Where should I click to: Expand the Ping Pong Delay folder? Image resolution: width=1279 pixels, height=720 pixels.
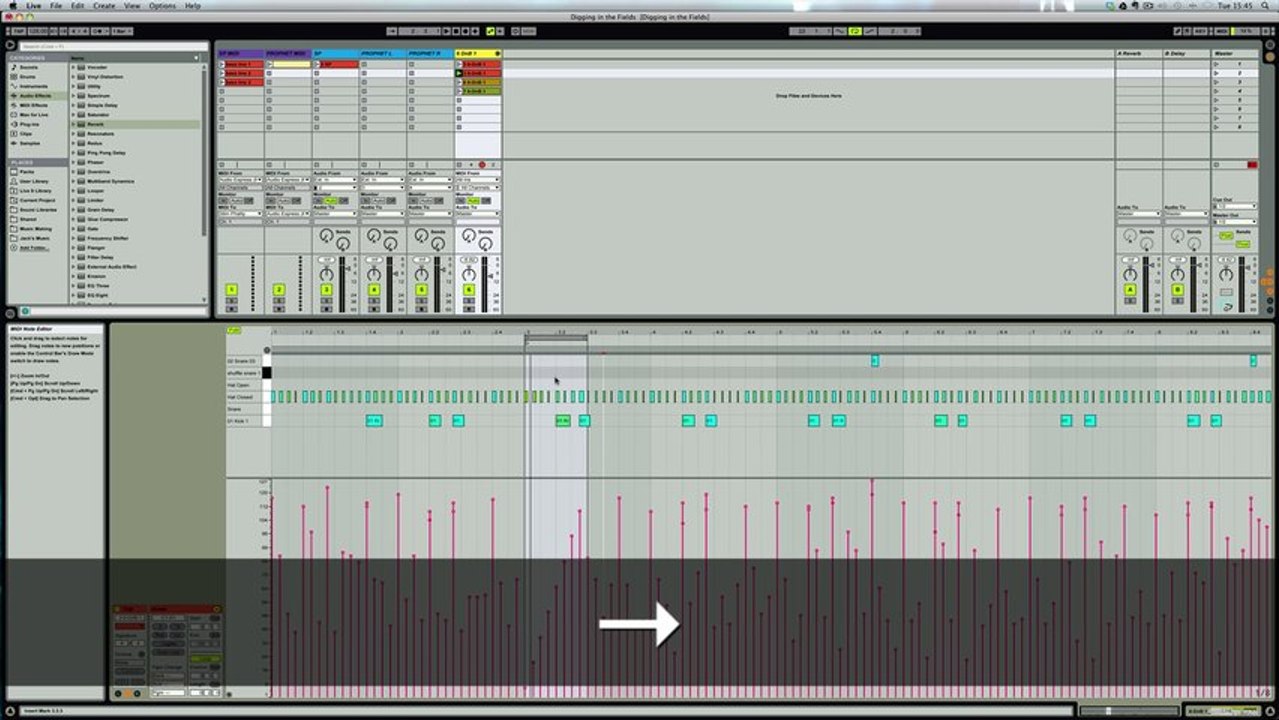click(73, 153)
